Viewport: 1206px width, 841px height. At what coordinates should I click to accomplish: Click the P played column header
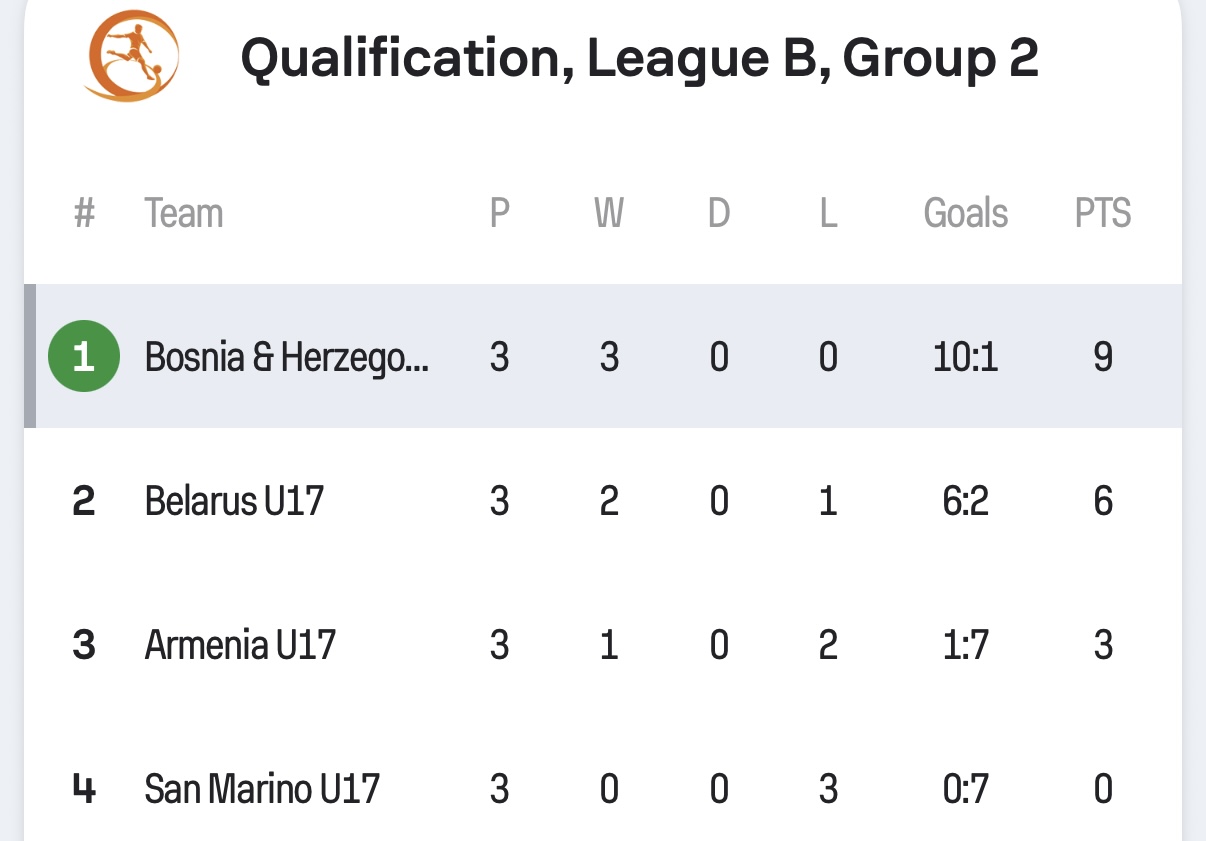500,213
